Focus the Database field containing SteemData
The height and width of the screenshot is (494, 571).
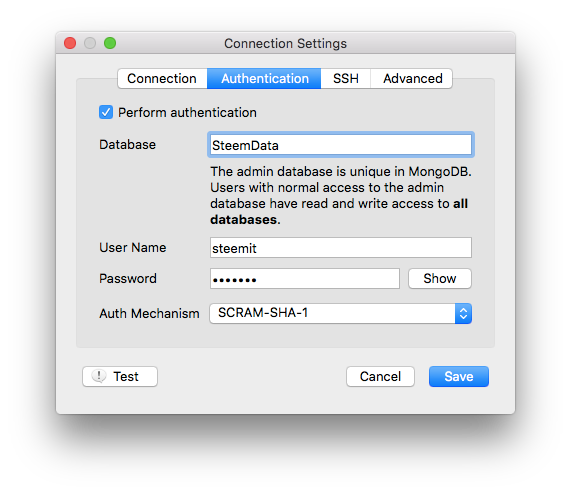click(341, 145)
